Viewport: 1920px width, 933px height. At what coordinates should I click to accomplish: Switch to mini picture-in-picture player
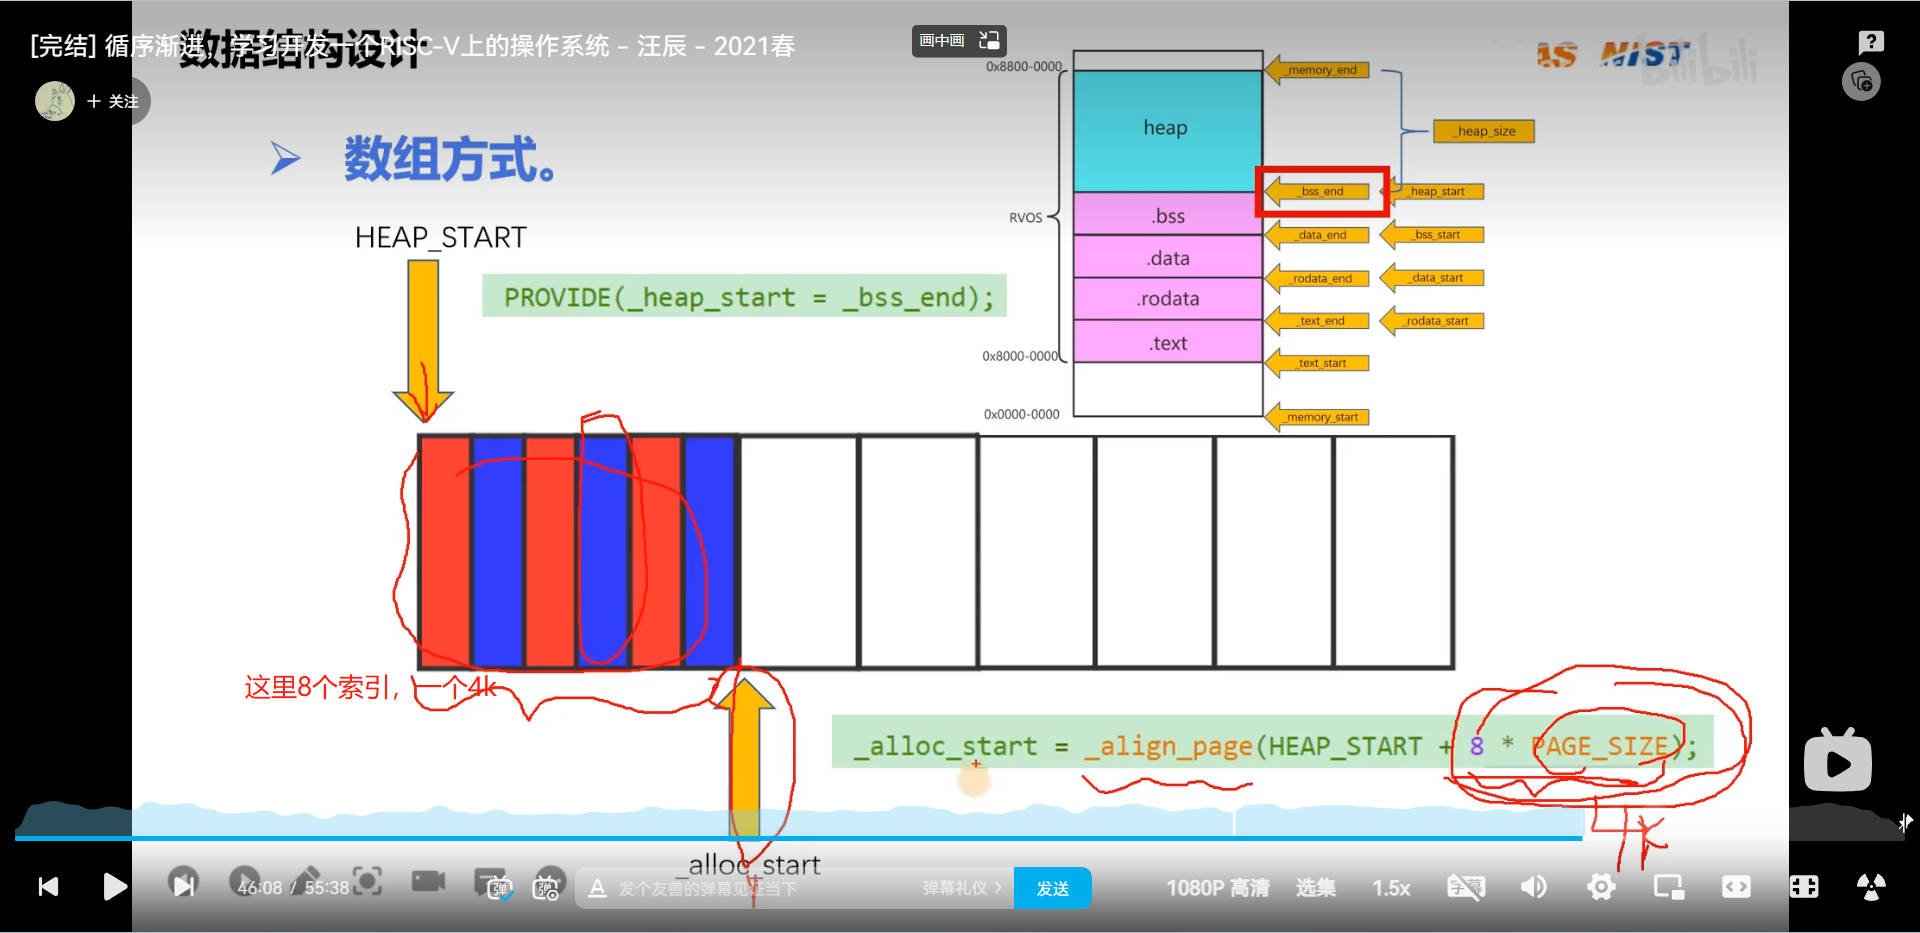pyautogui.click(x=1669, y=887)
